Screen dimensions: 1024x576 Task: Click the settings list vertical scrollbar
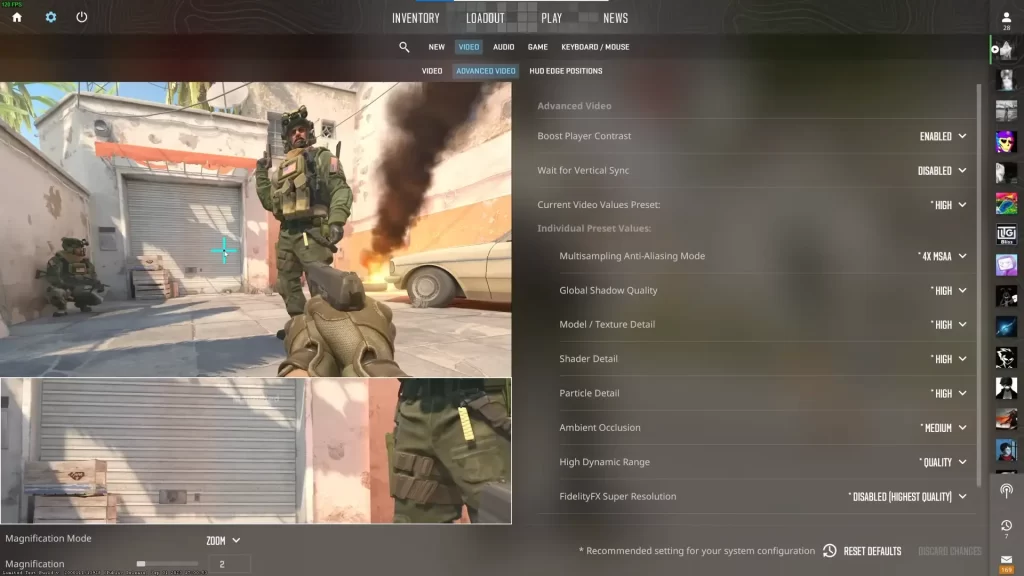[x=978, y=285]
